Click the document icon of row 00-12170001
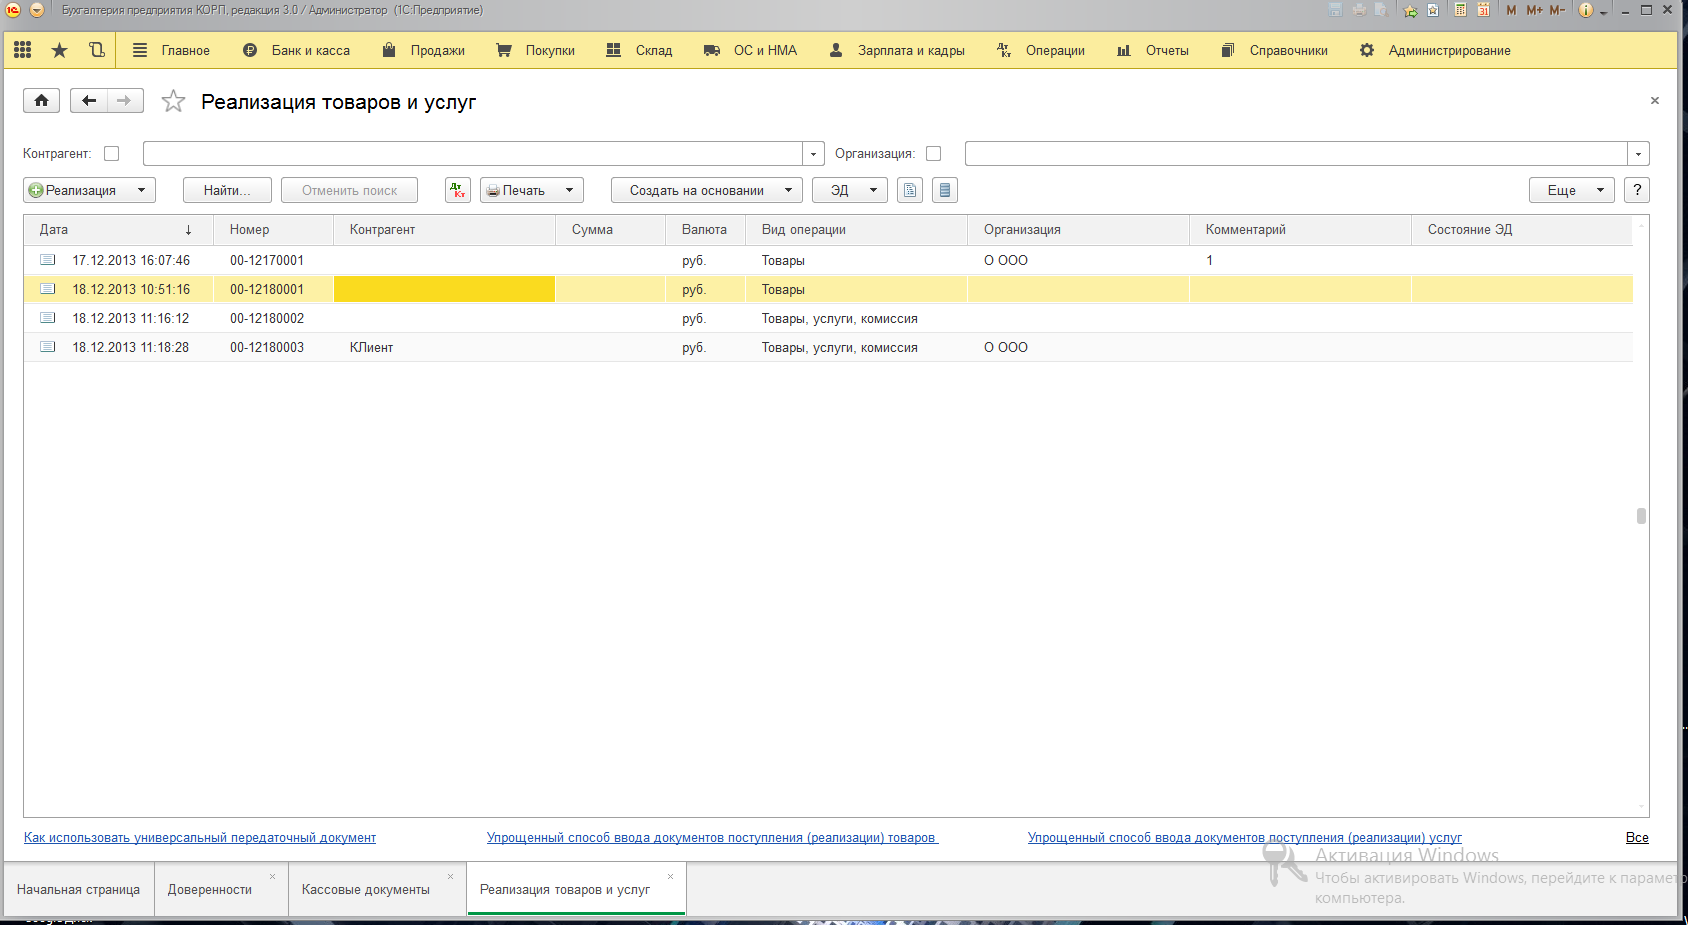The height and width of the screenshot is (925, 1688). pos(47,260)
